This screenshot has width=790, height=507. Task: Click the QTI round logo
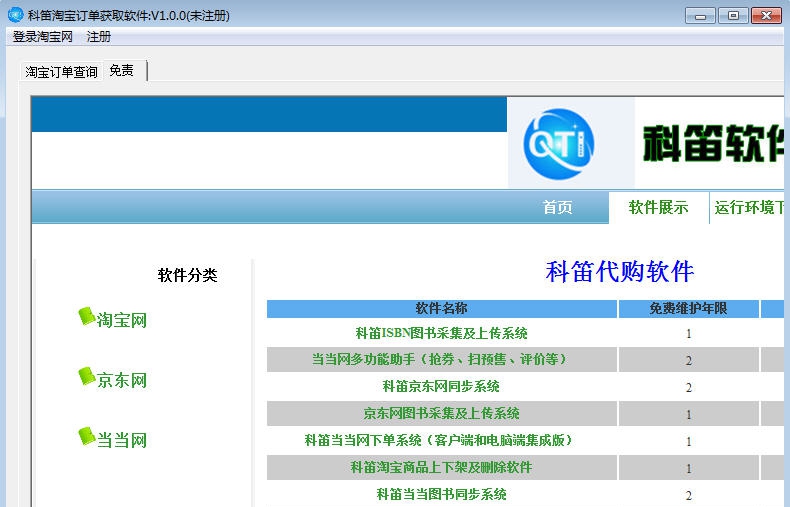click(559, 144)
